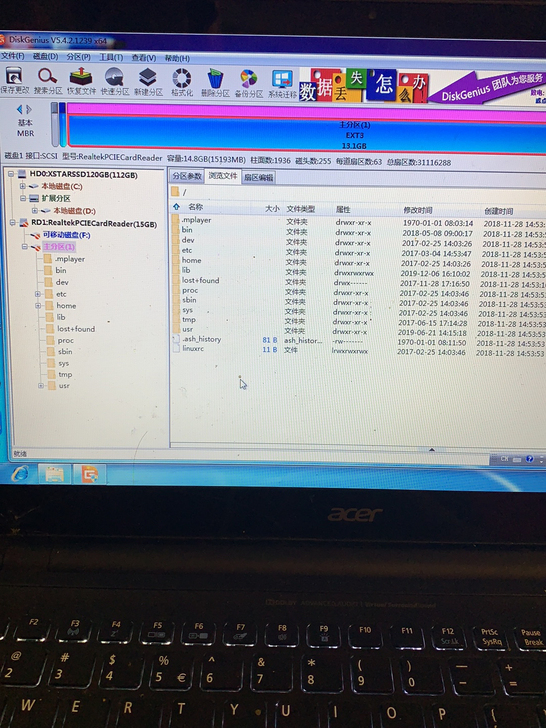Switch to the 扇区编辑 tab
The image size is (546, 728).
click(x=259, y=177)
